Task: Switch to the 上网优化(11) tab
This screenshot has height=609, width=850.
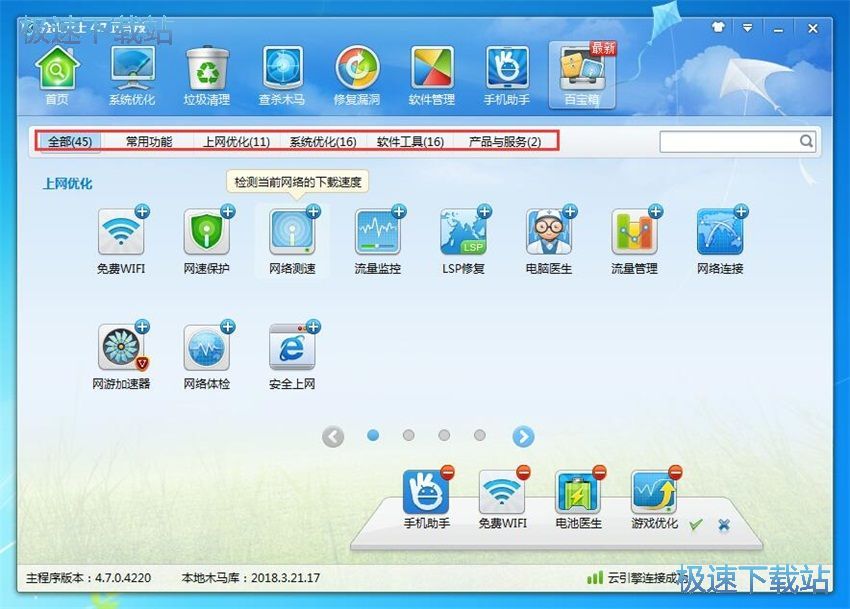Action: click(x=236, y=142)
